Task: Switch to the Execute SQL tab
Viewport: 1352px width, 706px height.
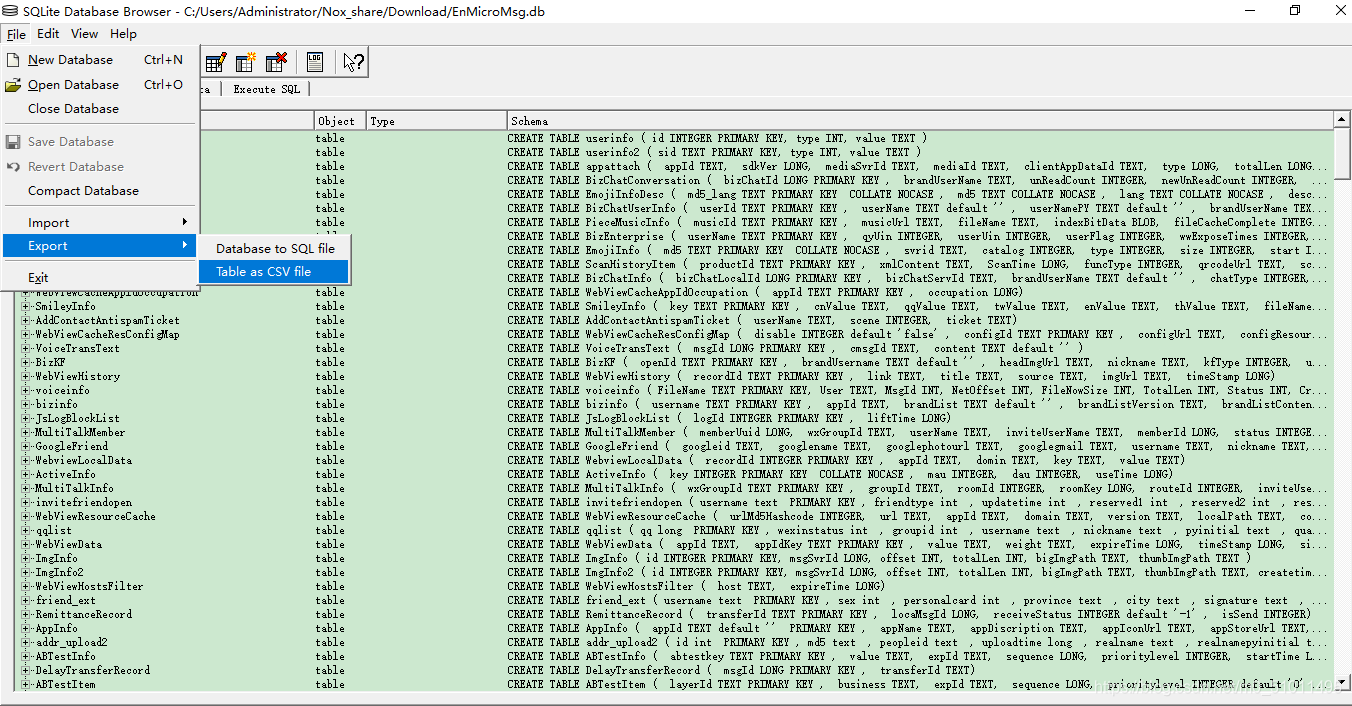Action: point(266,89)
